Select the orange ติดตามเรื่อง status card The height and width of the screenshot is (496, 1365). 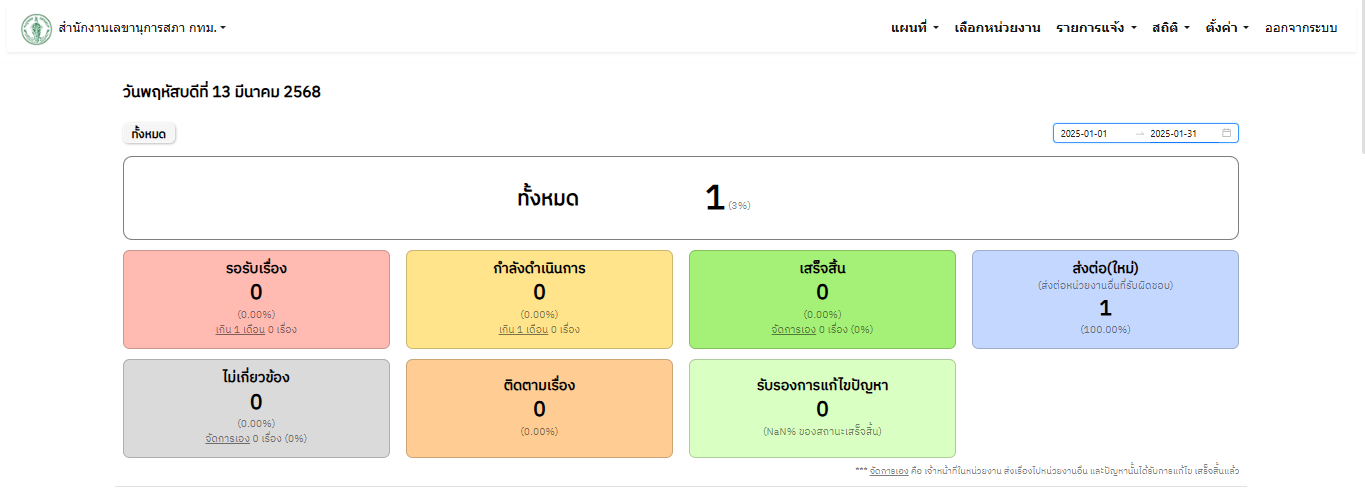click(x=539, y=408)
